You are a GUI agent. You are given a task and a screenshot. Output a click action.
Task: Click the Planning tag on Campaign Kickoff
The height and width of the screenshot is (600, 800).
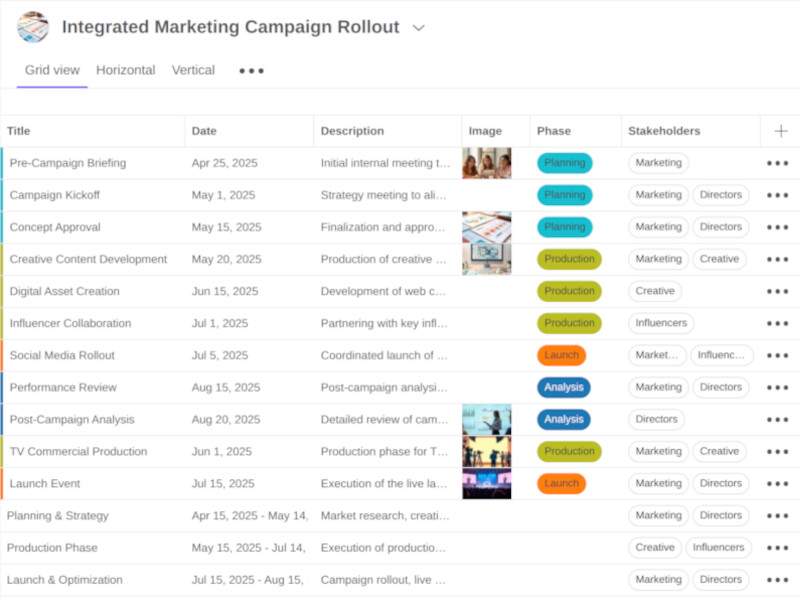click(x=564, y=195)
